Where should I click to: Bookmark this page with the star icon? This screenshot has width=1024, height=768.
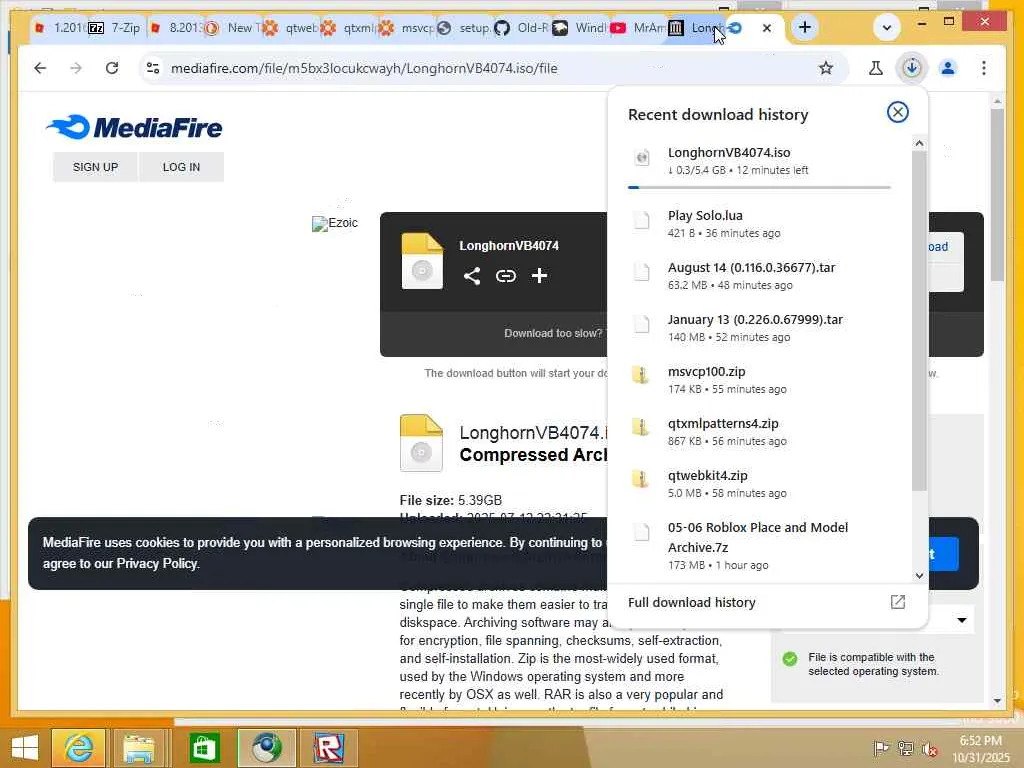coord(826,68)
